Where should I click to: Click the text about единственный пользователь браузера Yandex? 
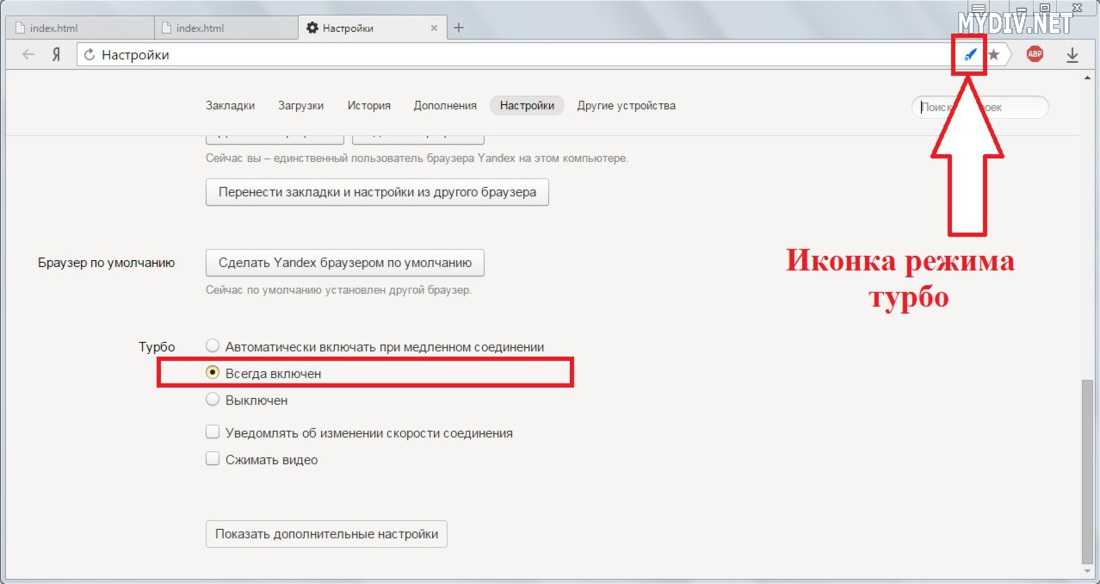[417, 159]
